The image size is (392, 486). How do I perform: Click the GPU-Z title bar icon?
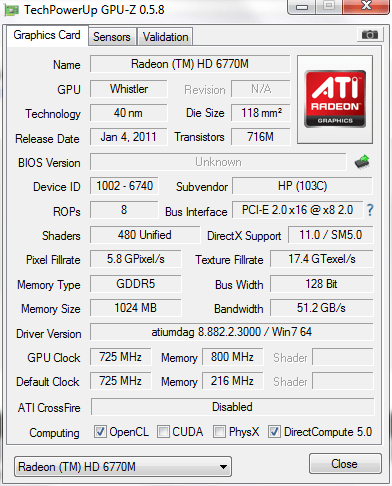pos(11,10)
